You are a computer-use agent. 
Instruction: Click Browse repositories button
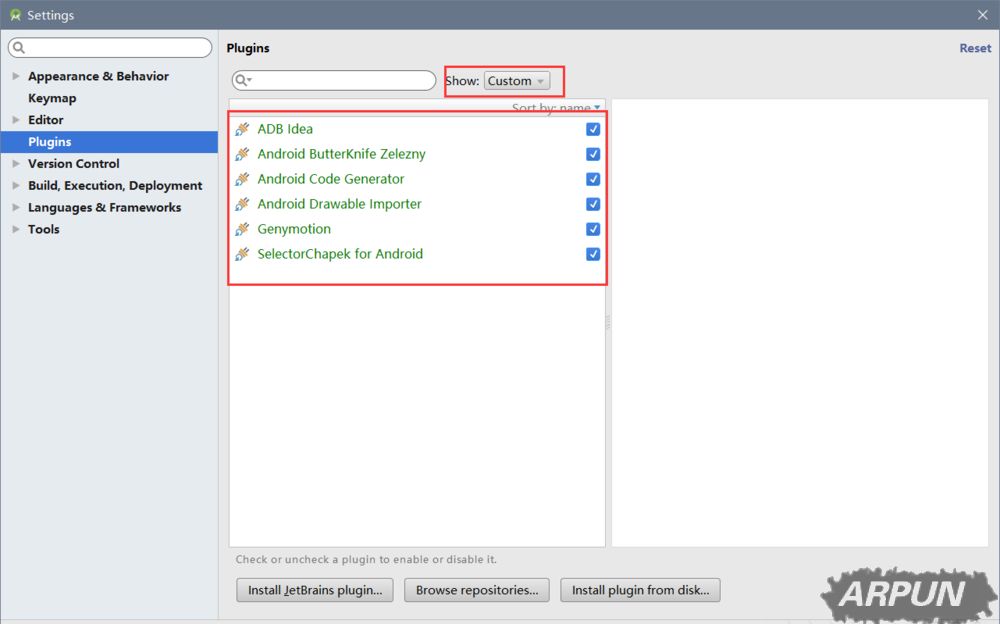pyautogui.click(x=477, y=590)
